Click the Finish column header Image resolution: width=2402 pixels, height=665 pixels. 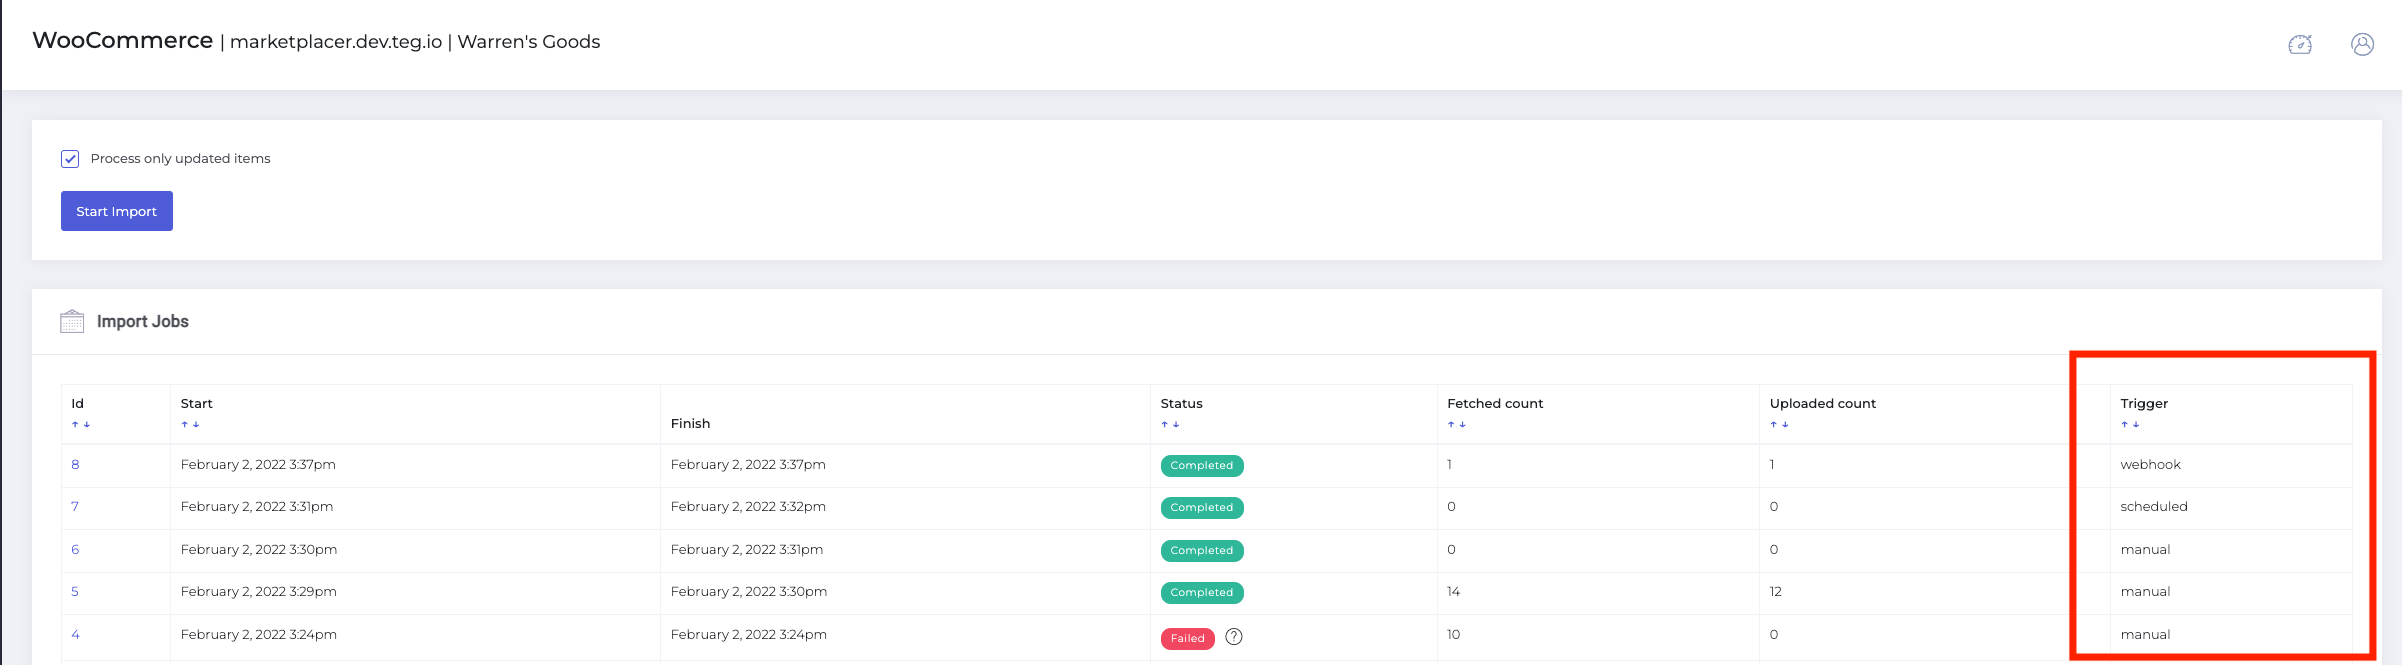point(690,424)
